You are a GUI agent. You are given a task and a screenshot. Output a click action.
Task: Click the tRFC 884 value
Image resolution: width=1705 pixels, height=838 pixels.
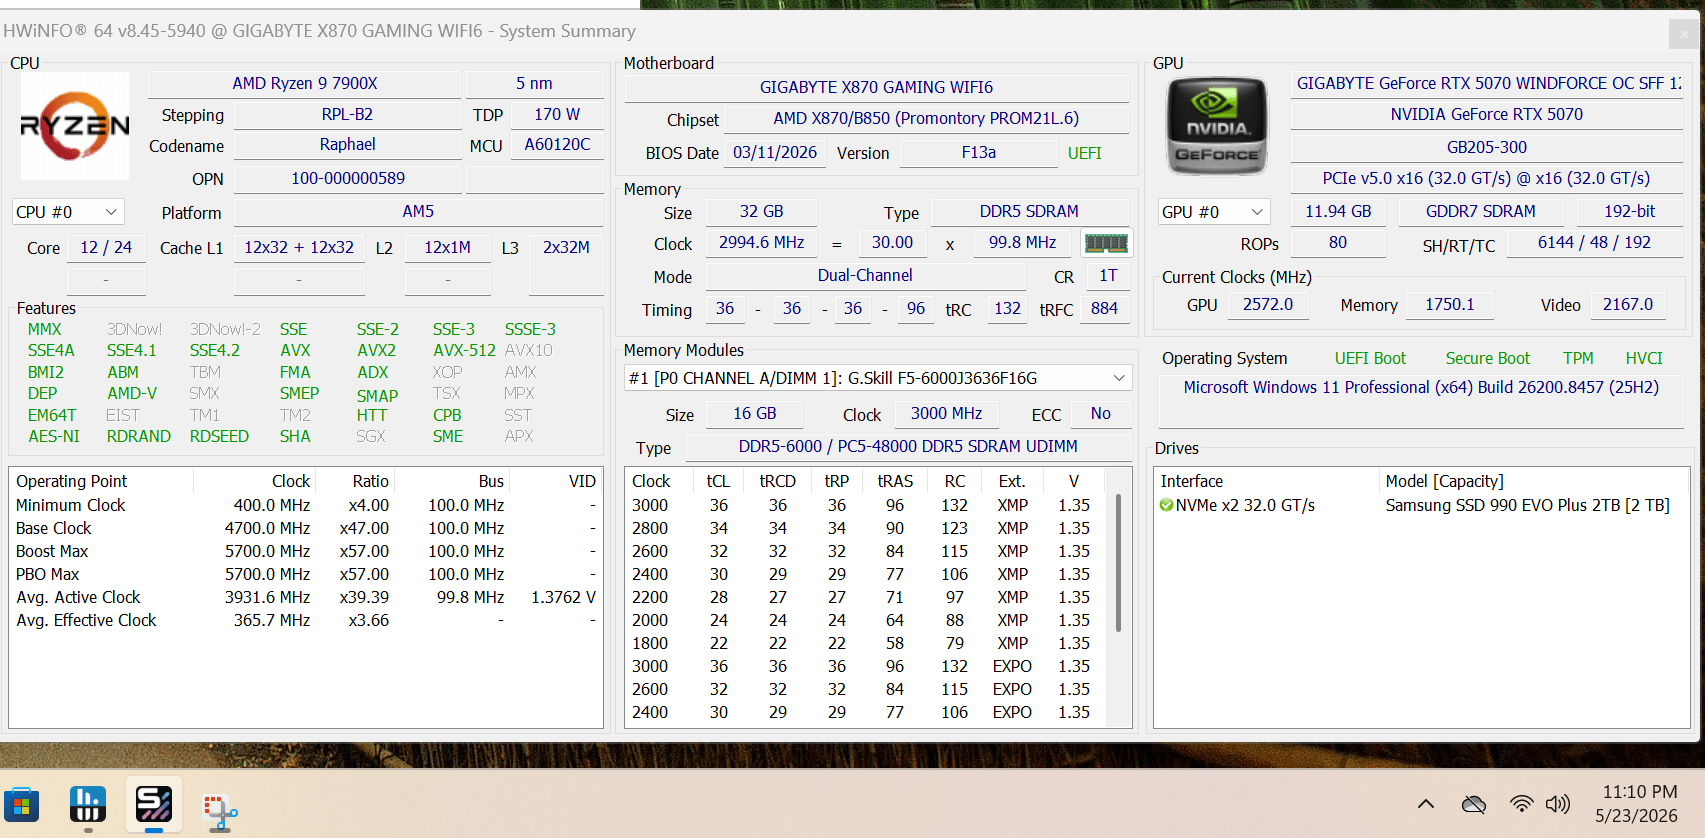(1104, 309)
